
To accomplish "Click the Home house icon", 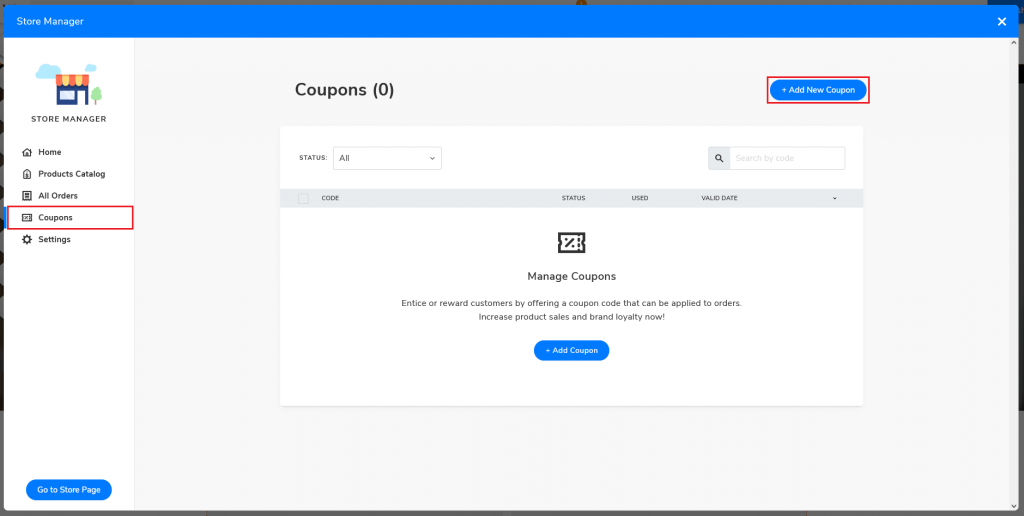I will (27, 152).
